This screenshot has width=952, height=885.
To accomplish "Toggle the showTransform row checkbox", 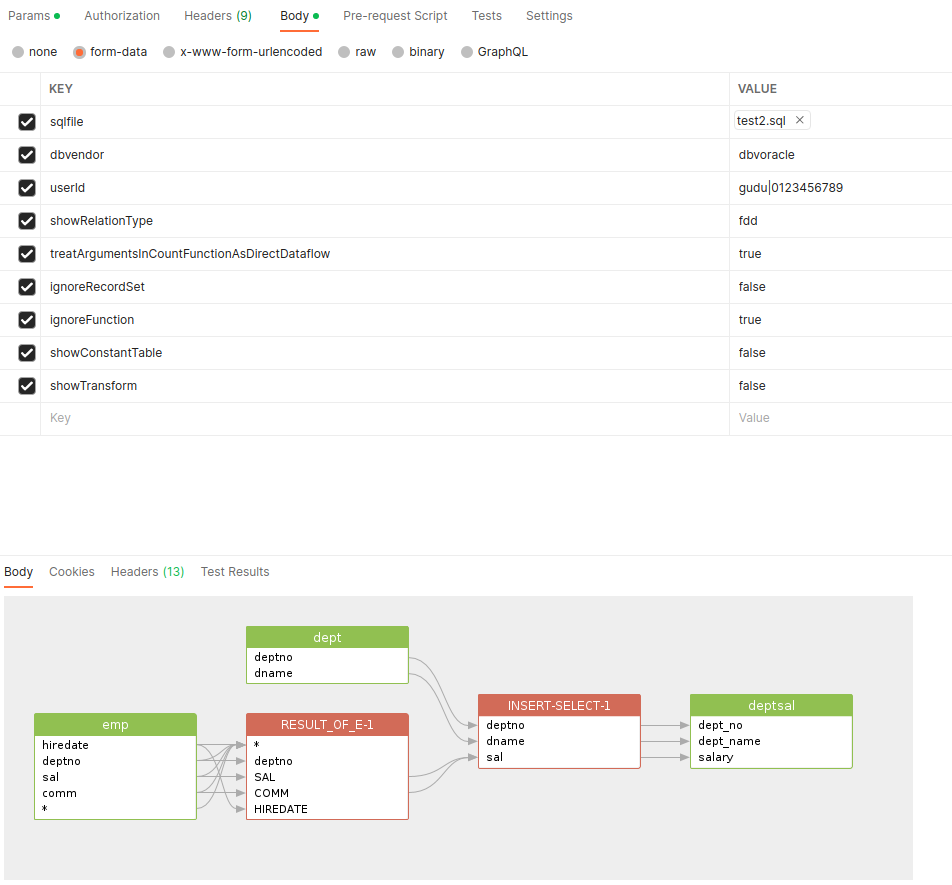I will [27, 386].
